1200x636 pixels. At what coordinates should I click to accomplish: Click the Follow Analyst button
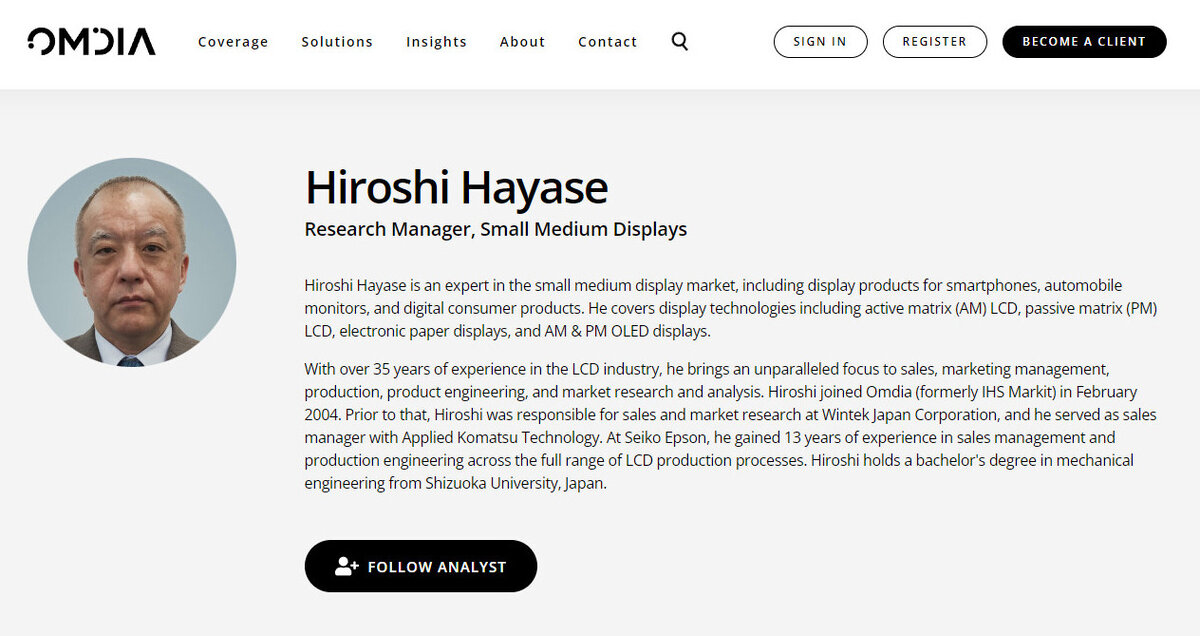[x=421, y=566]
